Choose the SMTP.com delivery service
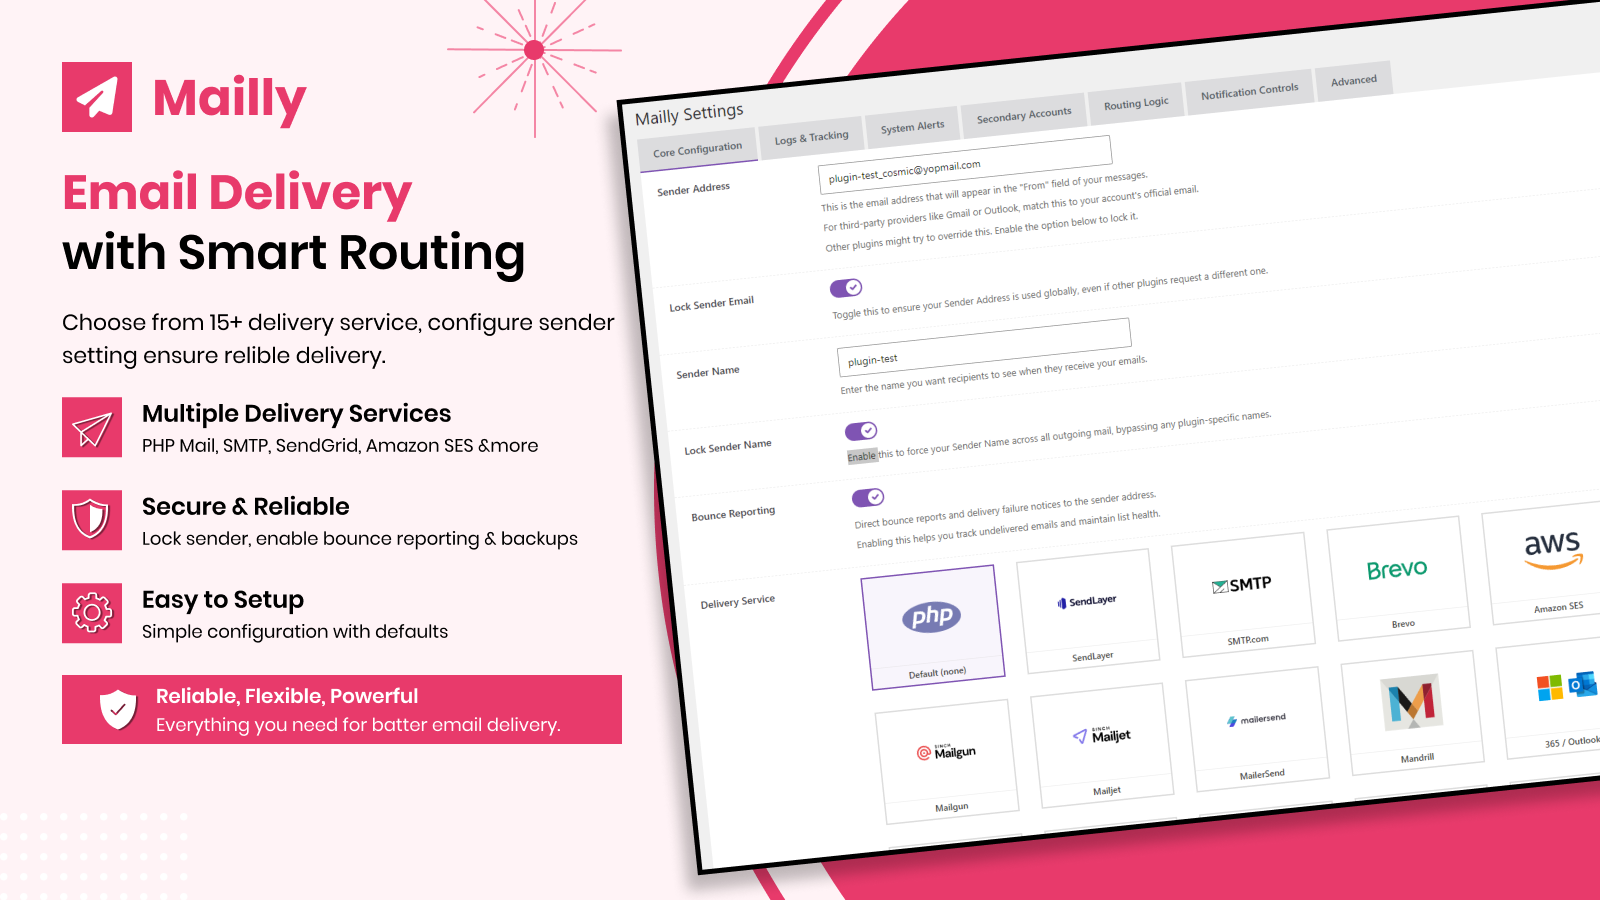Image resolution: width=1600 pixels, height=900 pixels. (1243, 594)
